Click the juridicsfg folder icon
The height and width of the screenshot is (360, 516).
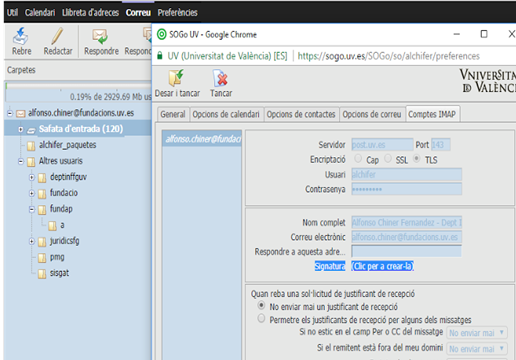42,242
